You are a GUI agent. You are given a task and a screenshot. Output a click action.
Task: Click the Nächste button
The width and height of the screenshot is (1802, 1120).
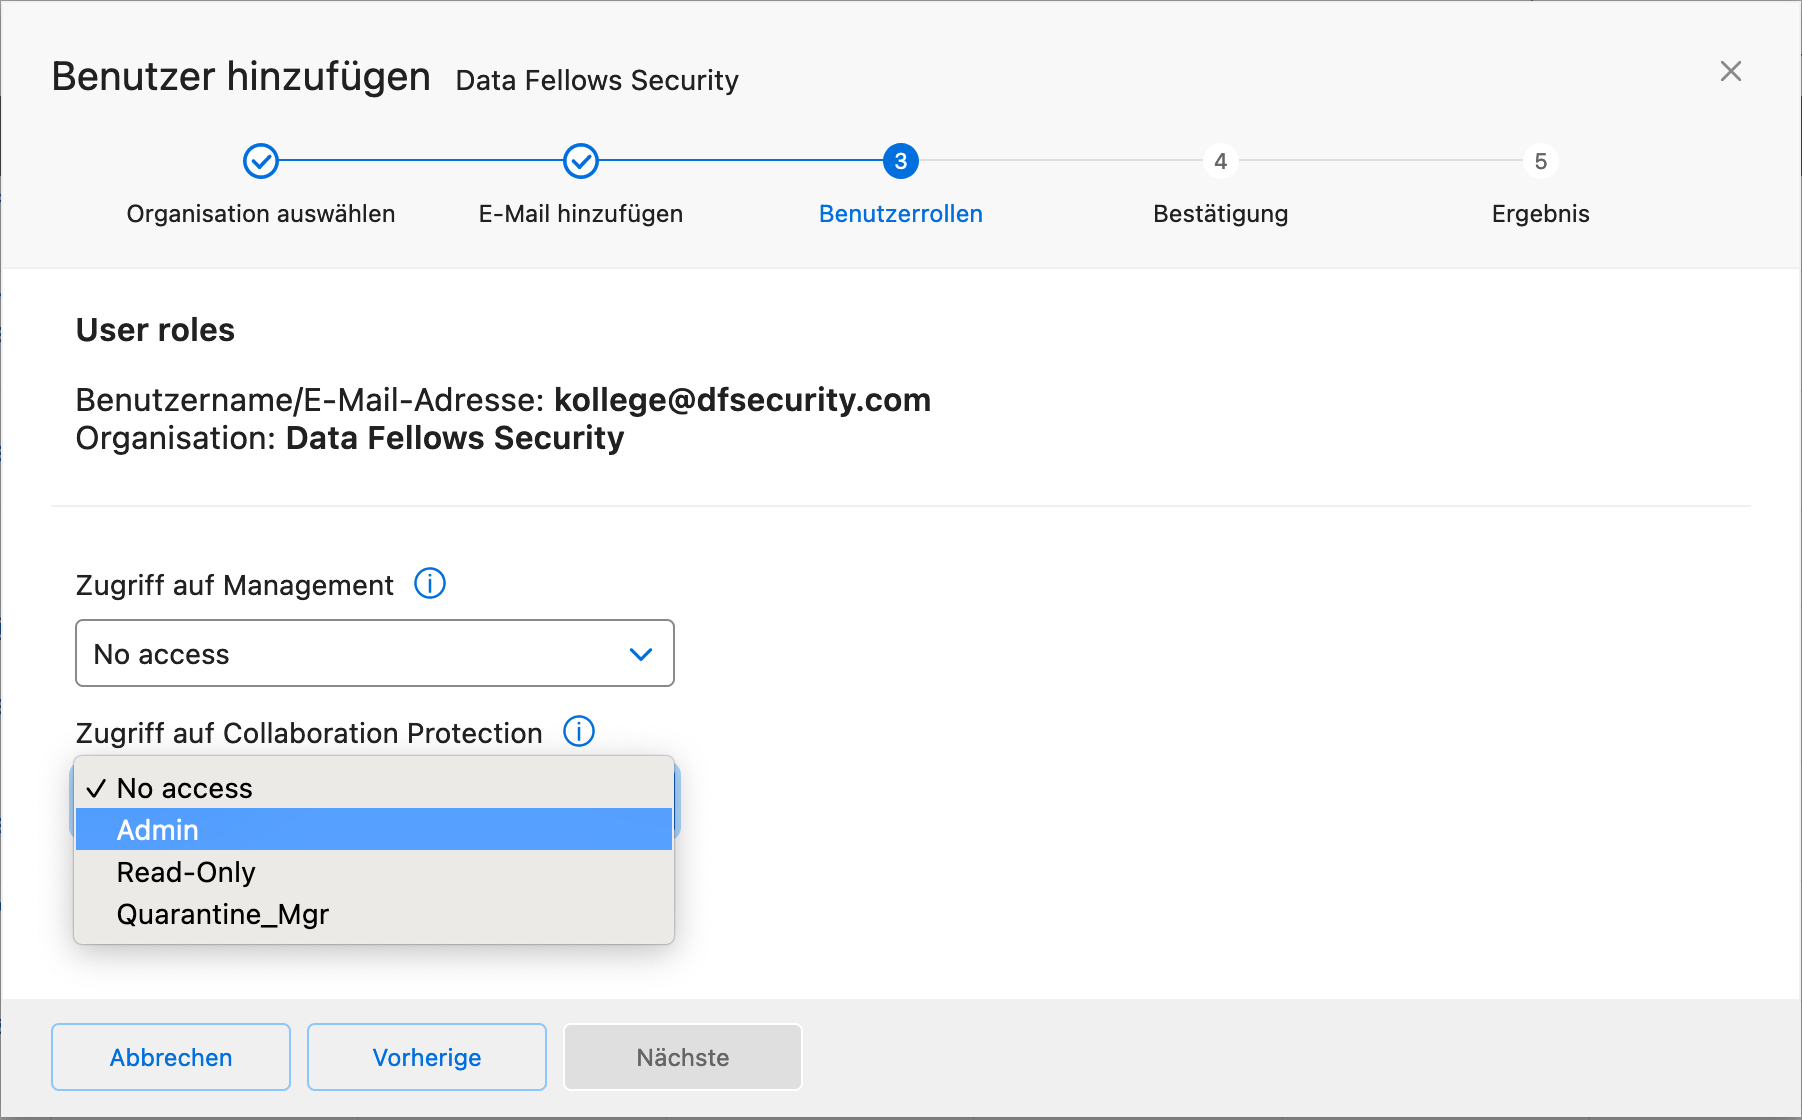point(683,1057)
